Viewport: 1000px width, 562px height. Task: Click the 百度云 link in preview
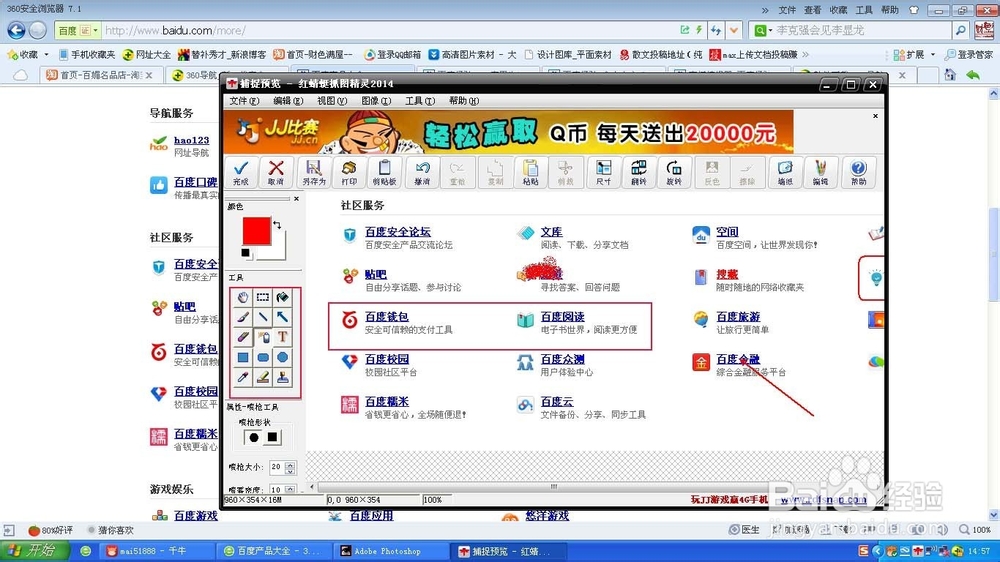[x=557, y=402]
